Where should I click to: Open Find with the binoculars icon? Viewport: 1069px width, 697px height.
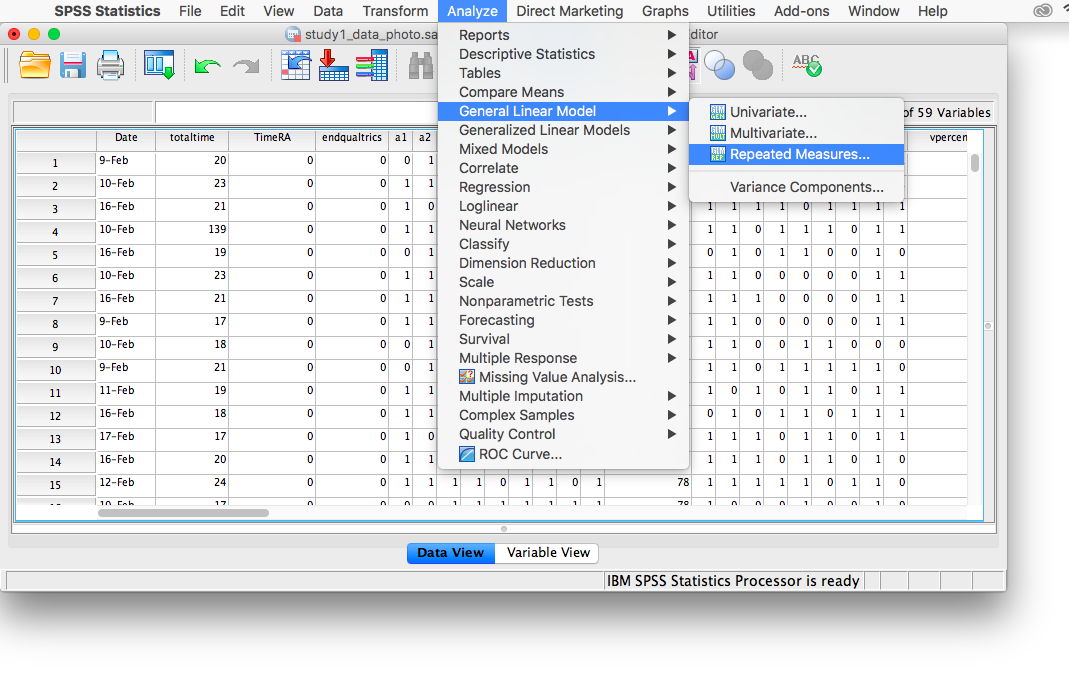tap(421, 66)
